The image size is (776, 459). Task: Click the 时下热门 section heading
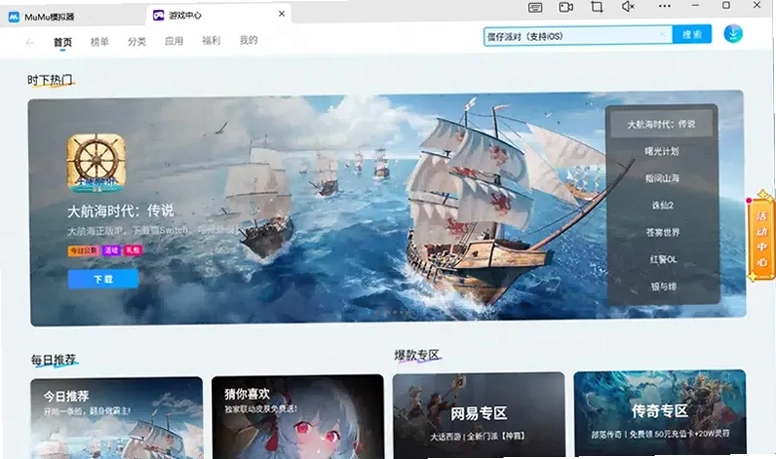(50, 80)
